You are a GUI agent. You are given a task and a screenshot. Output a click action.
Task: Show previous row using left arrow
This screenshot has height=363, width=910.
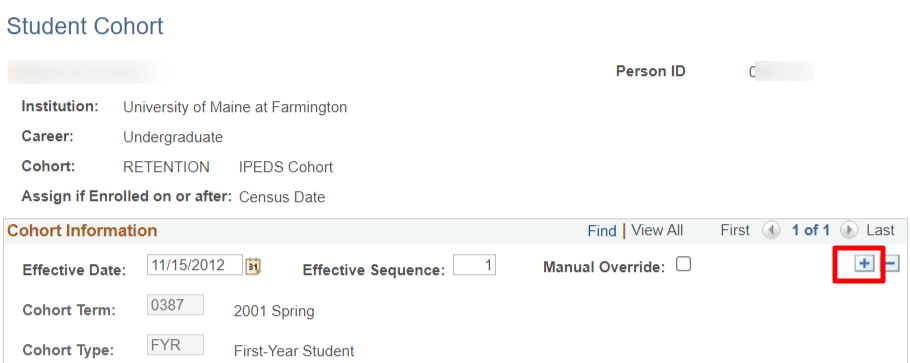(771, 231)
